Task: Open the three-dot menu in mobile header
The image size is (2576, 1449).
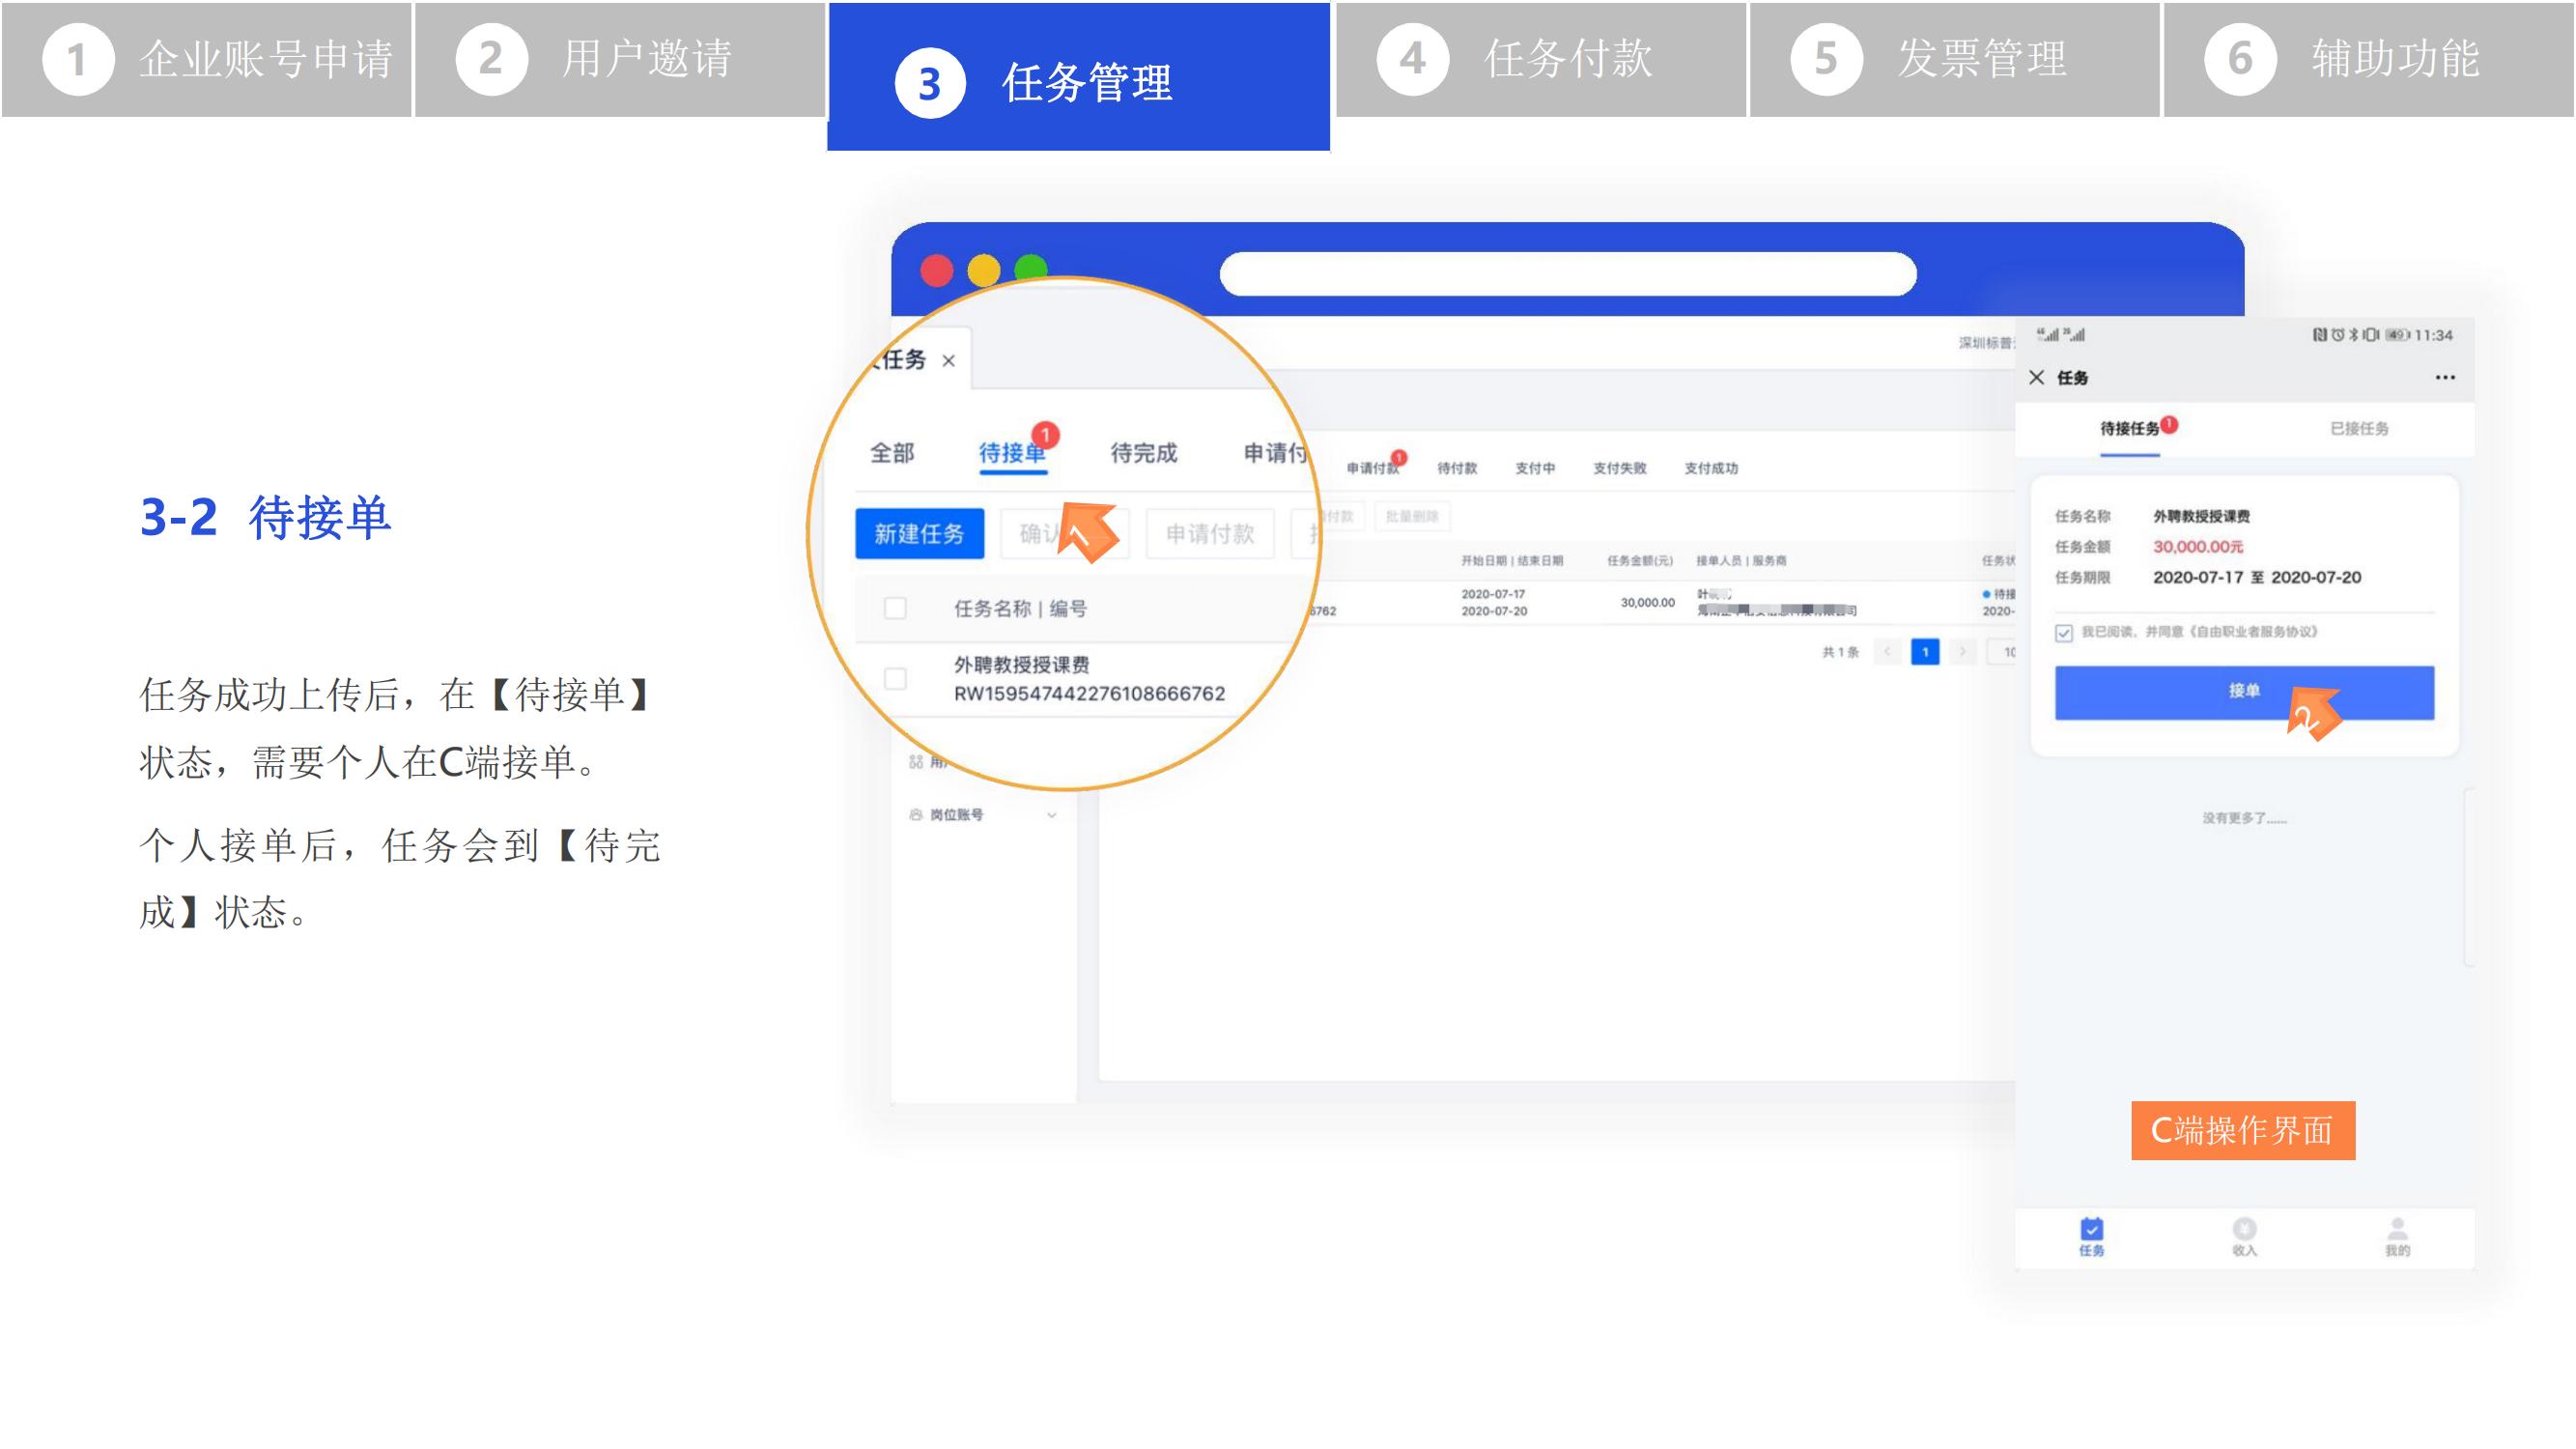Action: (2444, 378)
